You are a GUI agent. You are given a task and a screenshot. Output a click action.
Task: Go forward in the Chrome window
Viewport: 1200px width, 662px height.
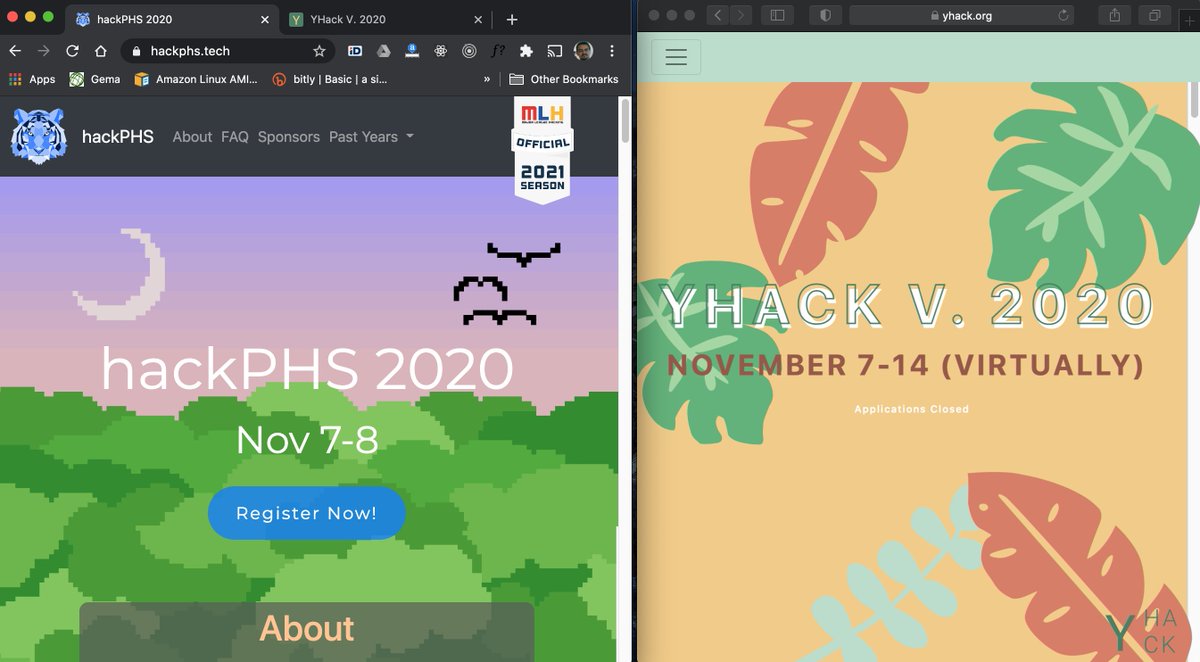coord(43,51)
